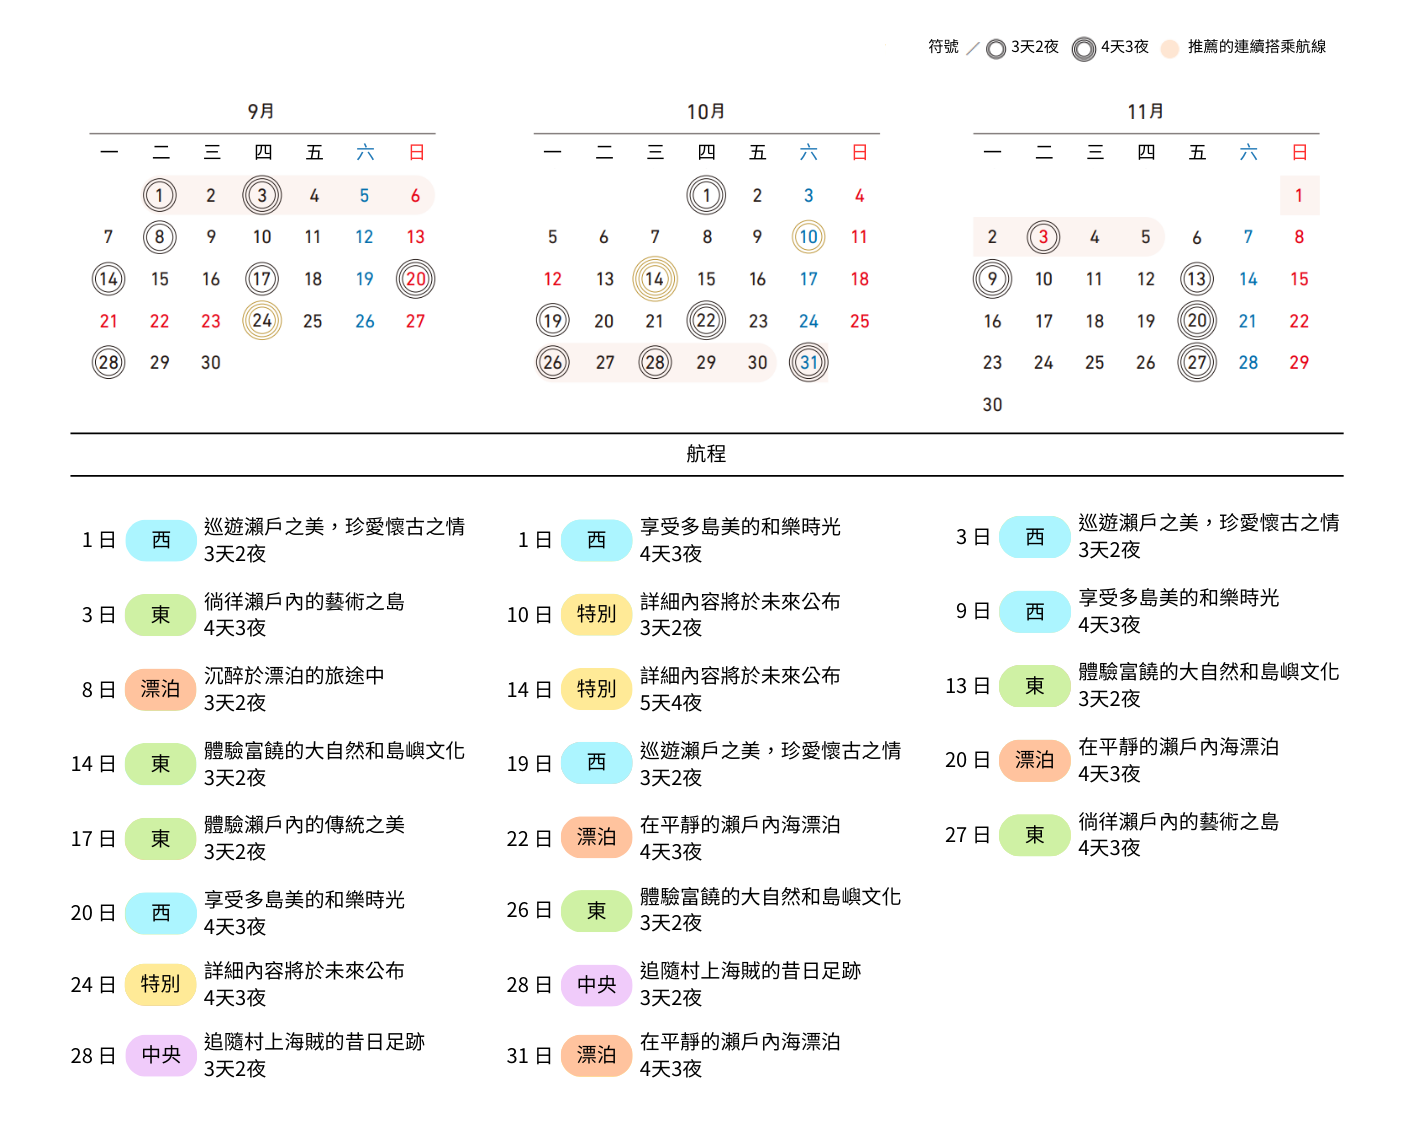
Task: Switch to the 11月 month heading
Action: click(x=1146, y=111)
